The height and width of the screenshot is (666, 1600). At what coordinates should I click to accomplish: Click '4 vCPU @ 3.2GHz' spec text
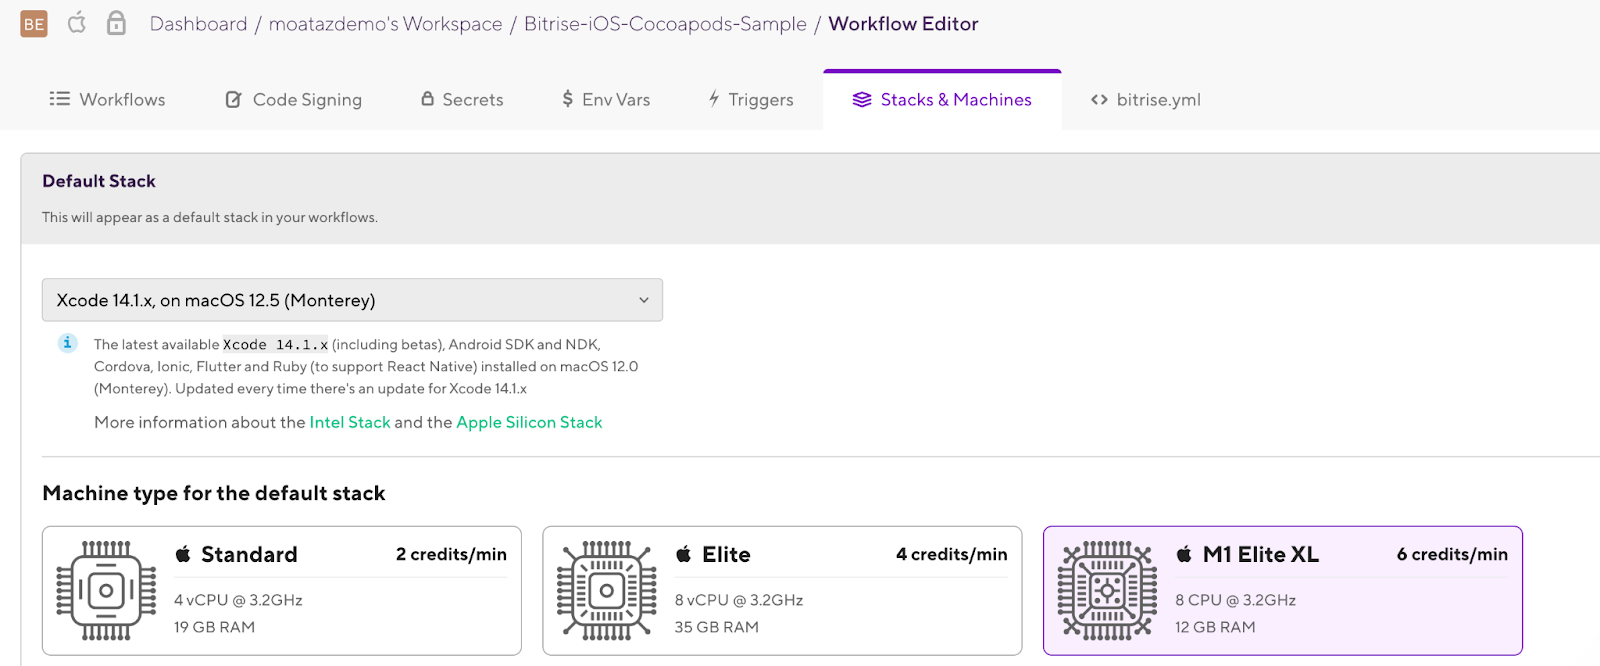pos(238,600)
